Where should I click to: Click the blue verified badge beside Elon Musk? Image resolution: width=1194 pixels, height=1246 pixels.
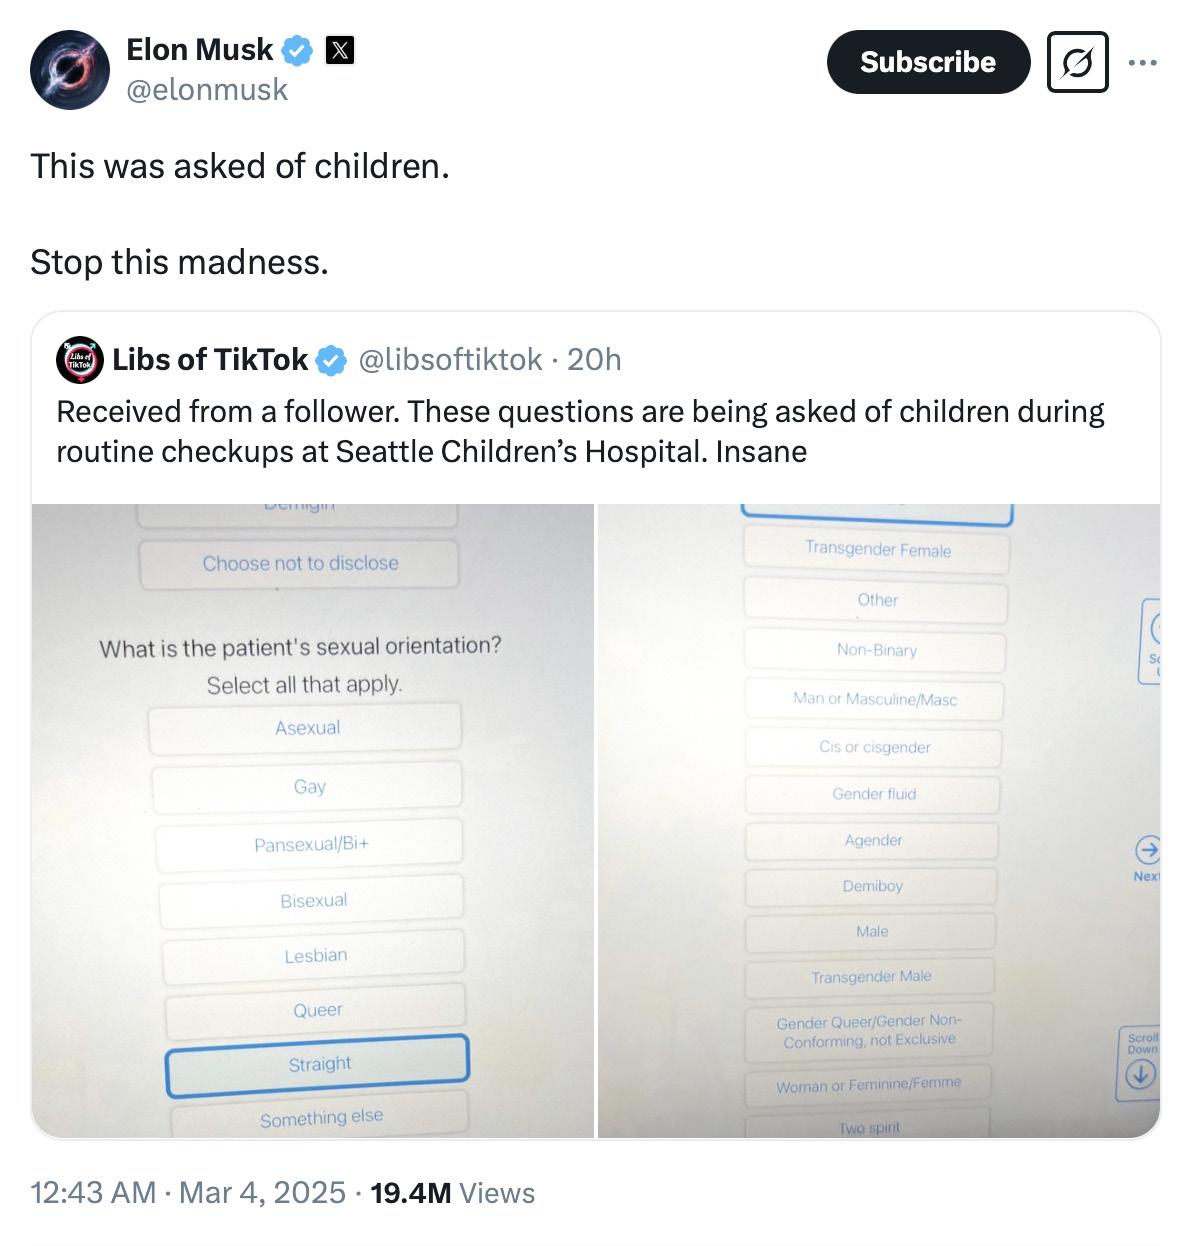point(297,50)
